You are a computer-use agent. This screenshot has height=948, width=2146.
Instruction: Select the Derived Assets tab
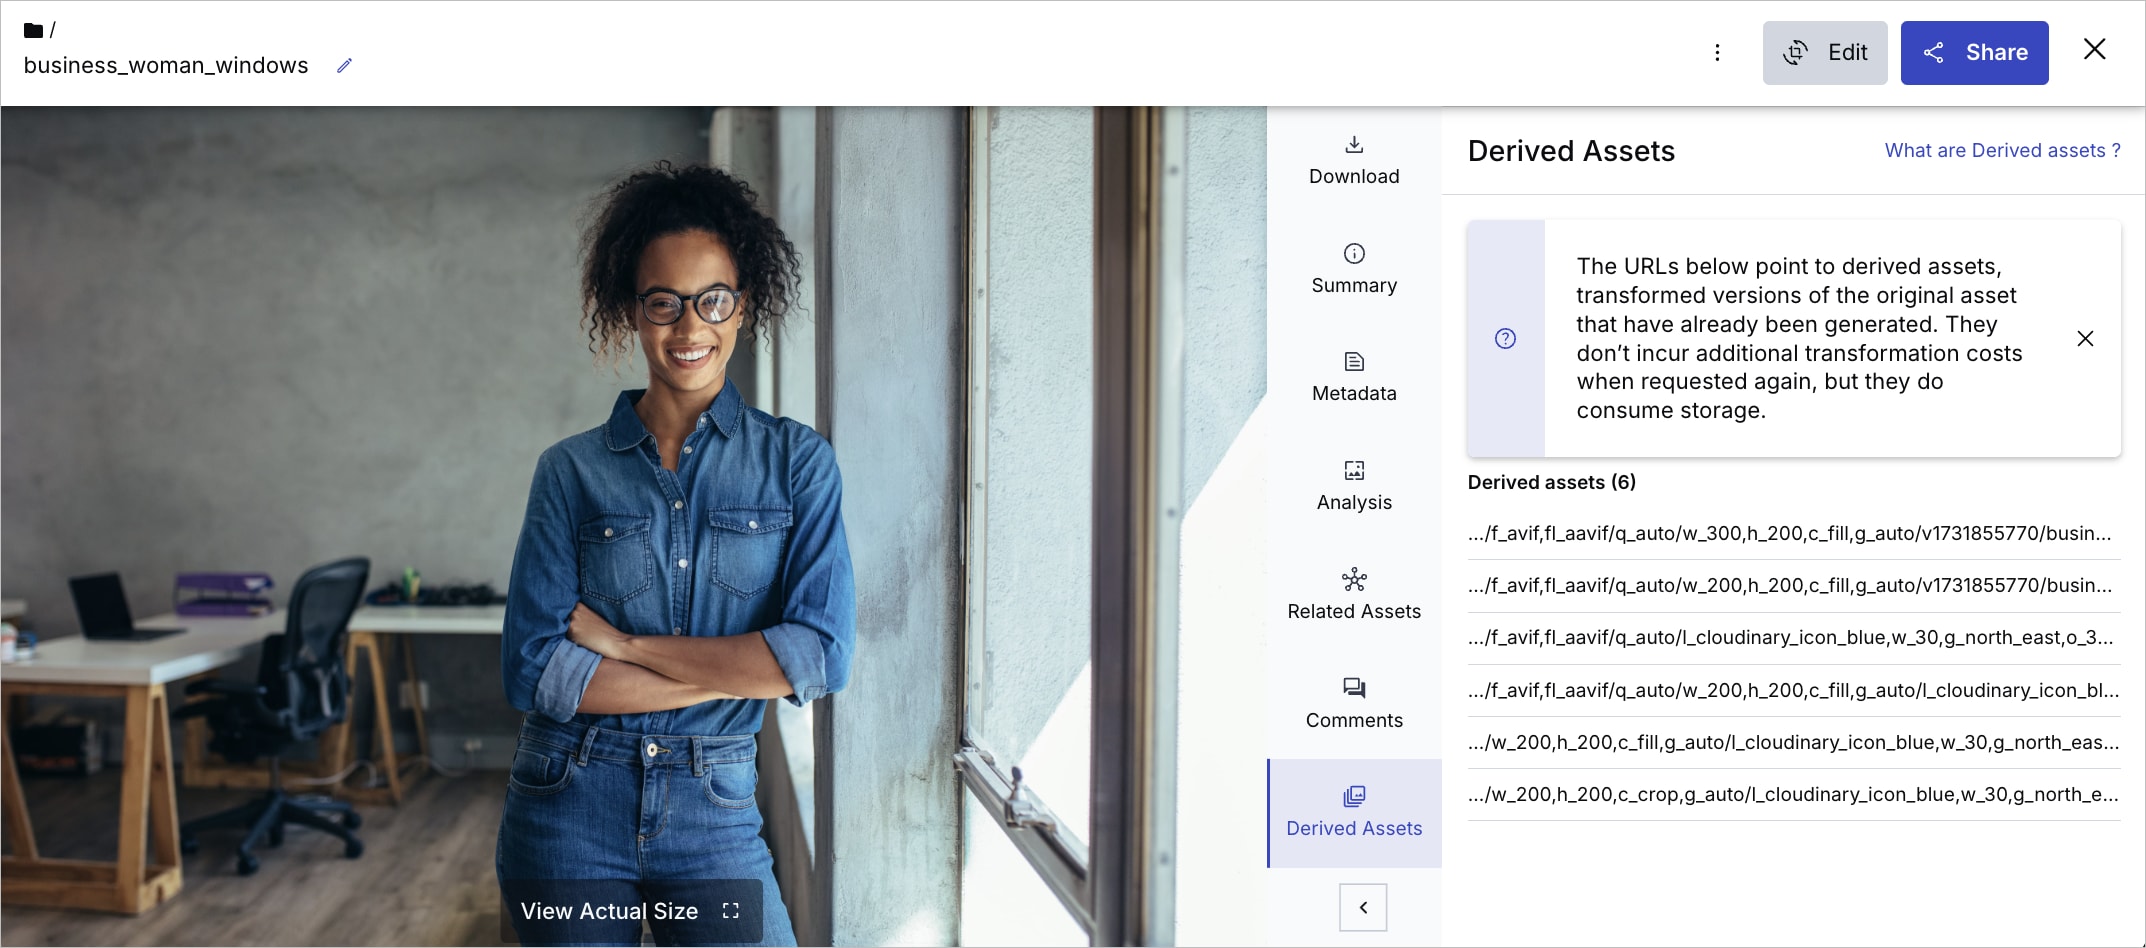pyautogui.click(x=1354, y=813)
